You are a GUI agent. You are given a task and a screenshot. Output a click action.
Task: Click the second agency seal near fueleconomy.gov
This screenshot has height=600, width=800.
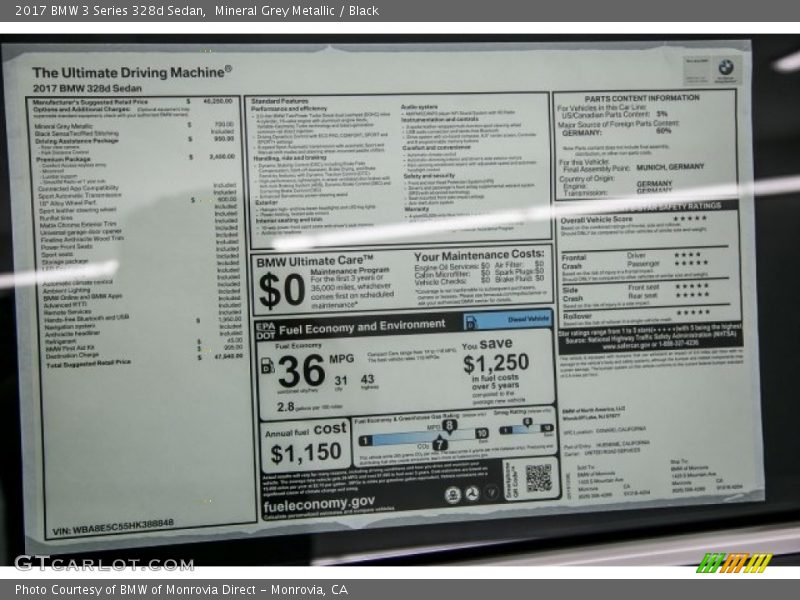click(x=472, y=494)
